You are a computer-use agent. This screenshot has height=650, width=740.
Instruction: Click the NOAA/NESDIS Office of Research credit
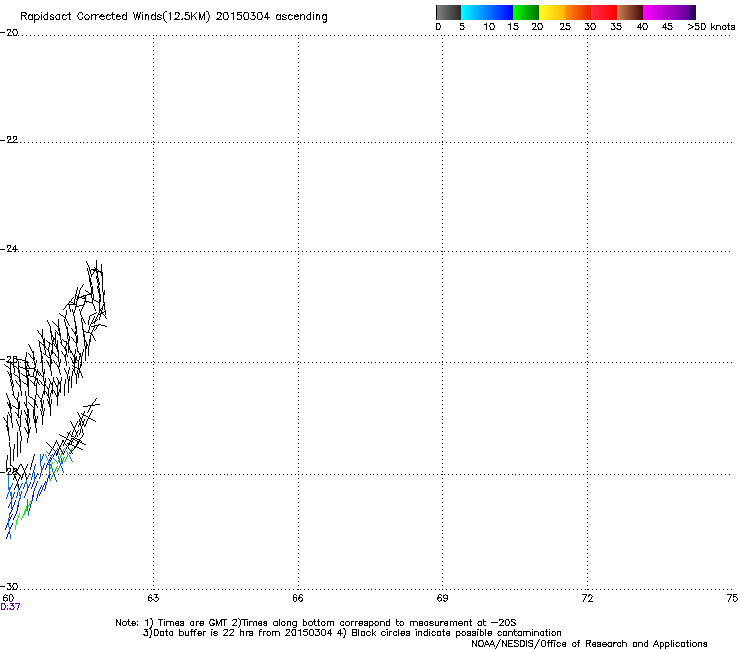[x=589, y=644]
